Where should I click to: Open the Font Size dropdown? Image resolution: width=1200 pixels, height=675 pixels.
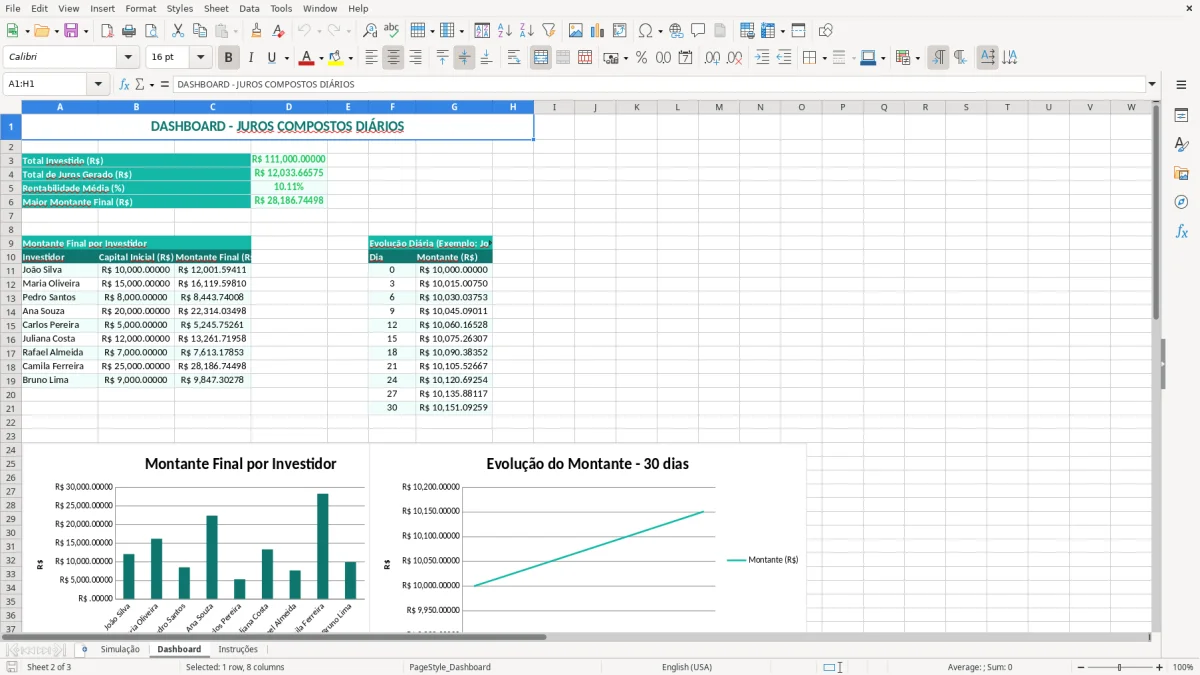point(201,58)
